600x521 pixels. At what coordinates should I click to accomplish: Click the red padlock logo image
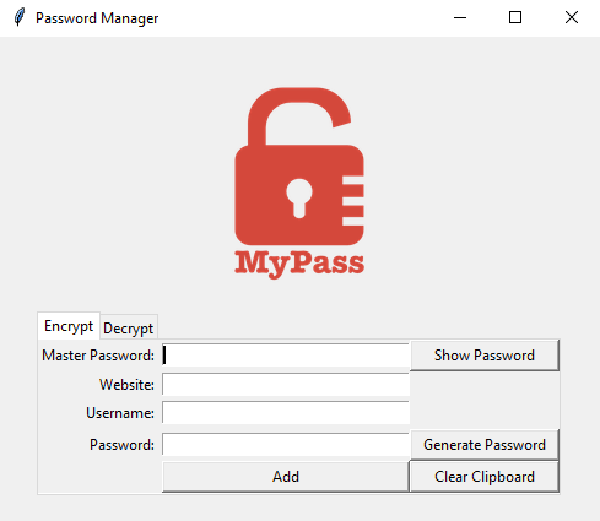299,165
